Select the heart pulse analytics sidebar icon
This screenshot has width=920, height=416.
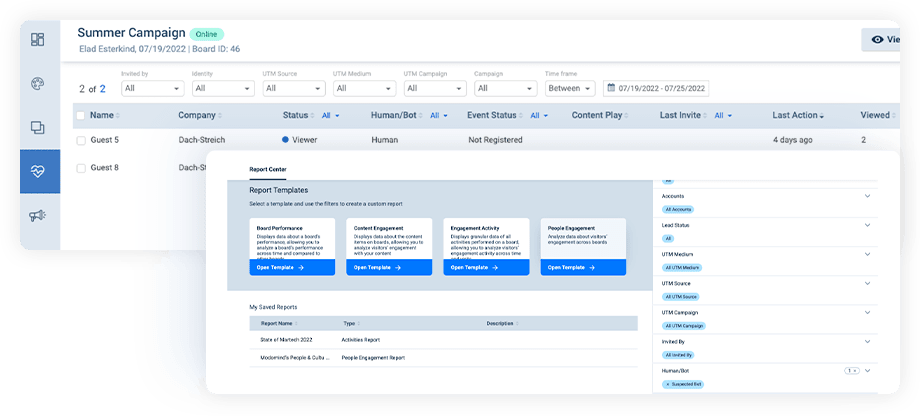coord(38,171)
